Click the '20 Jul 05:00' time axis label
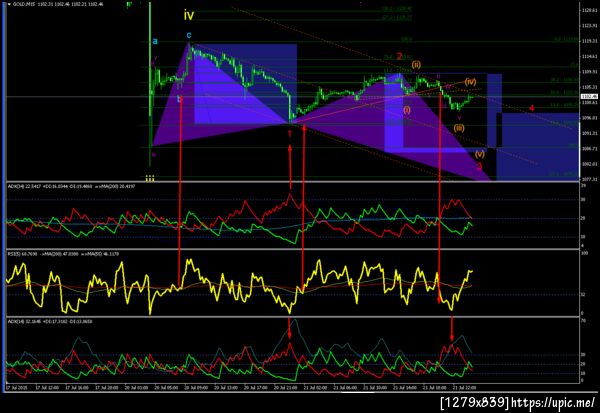Screen dimensions: 600x413 click(x=166, y=387)
